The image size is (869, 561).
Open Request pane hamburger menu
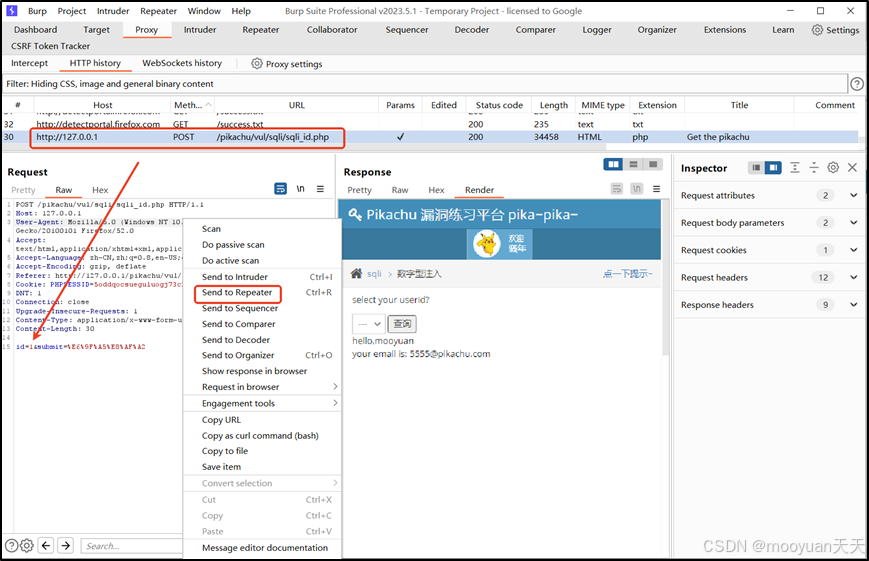320,189
